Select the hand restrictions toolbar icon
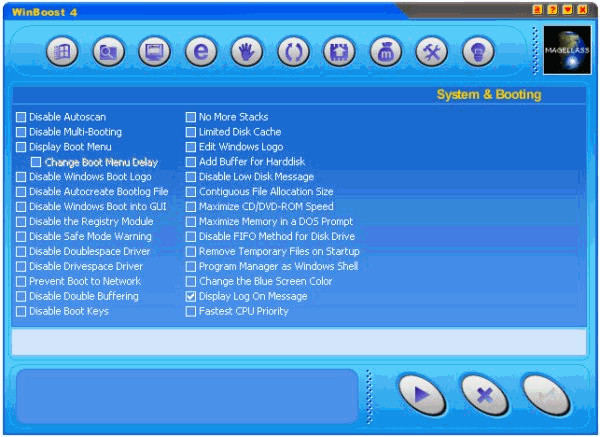Image resolution: width=600 pixels, height=437 pixels. pyautogui.click(x=247, y=52)
